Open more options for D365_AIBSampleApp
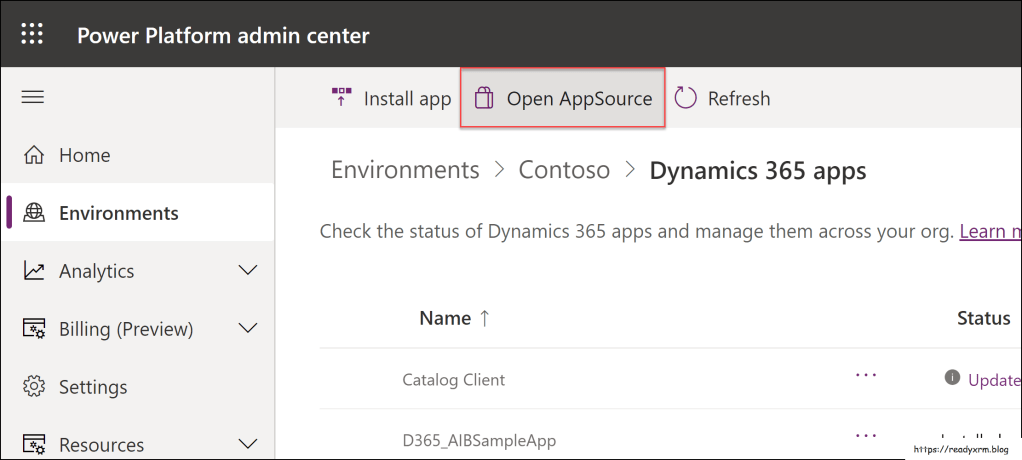The height and width of the screenshot is (460, 1022). tap(866, 436)
